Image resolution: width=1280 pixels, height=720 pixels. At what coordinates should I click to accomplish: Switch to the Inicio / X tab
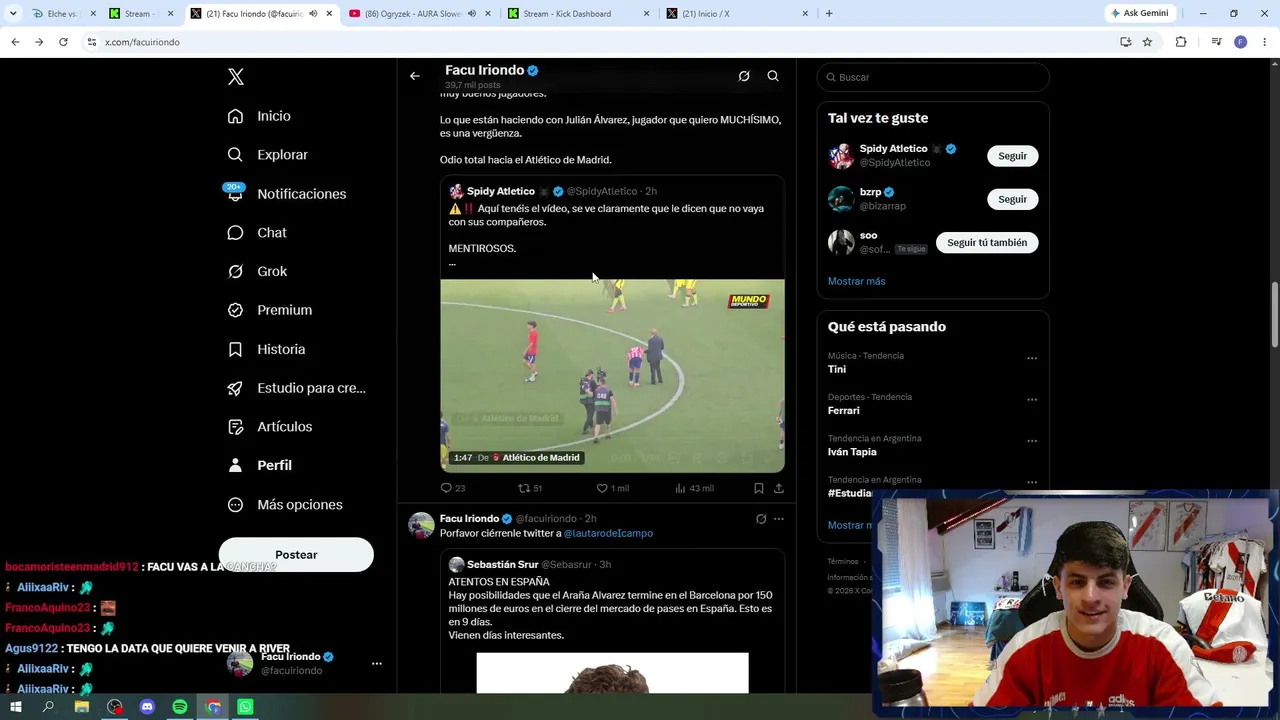[x=737, y=14]
